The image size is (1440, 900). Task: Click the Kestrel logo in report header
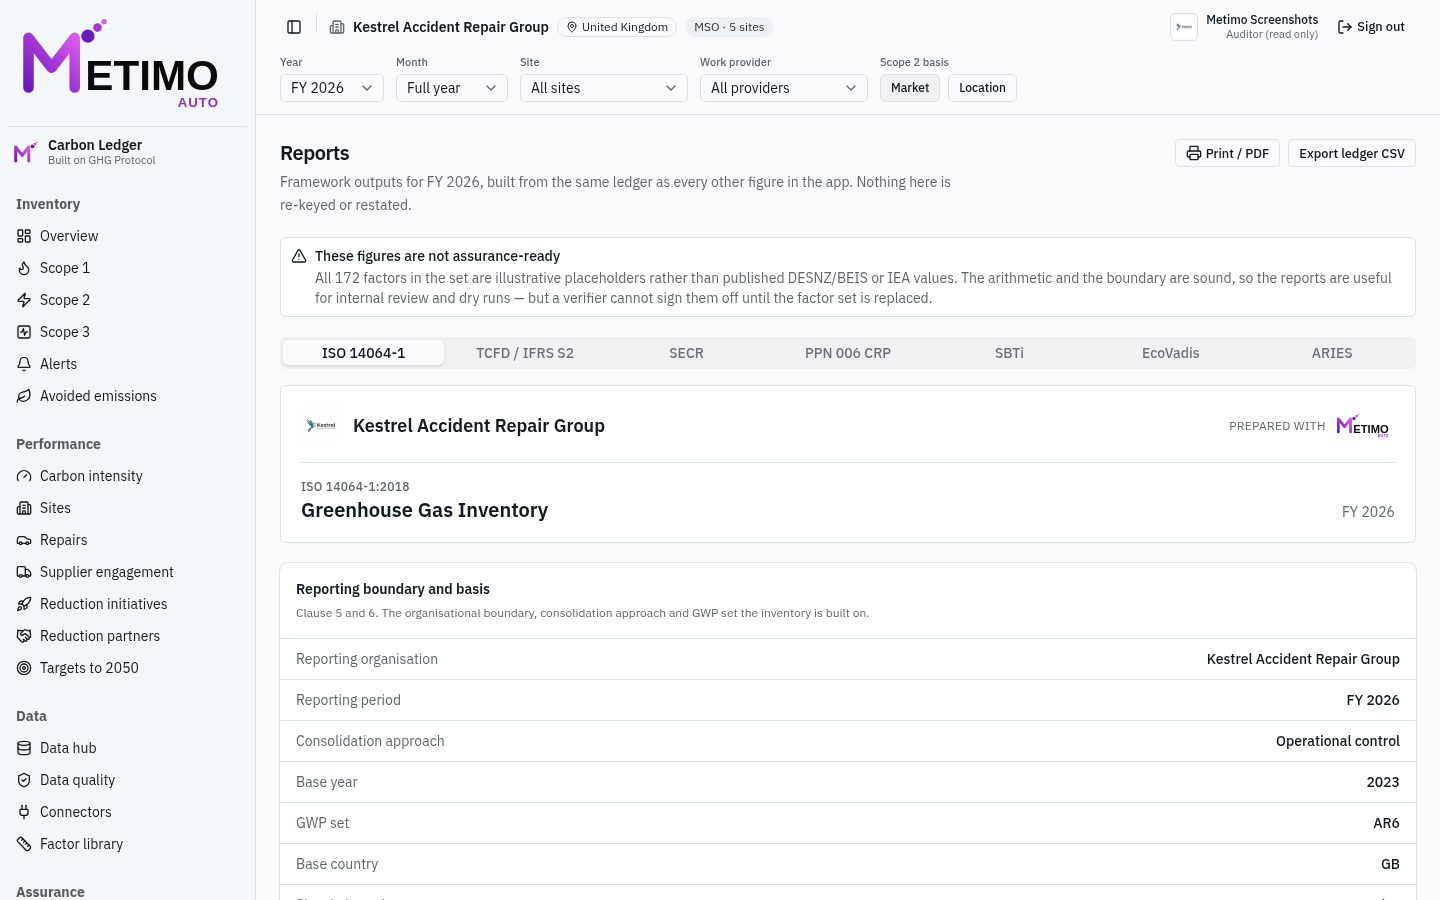tap(321, 425)
